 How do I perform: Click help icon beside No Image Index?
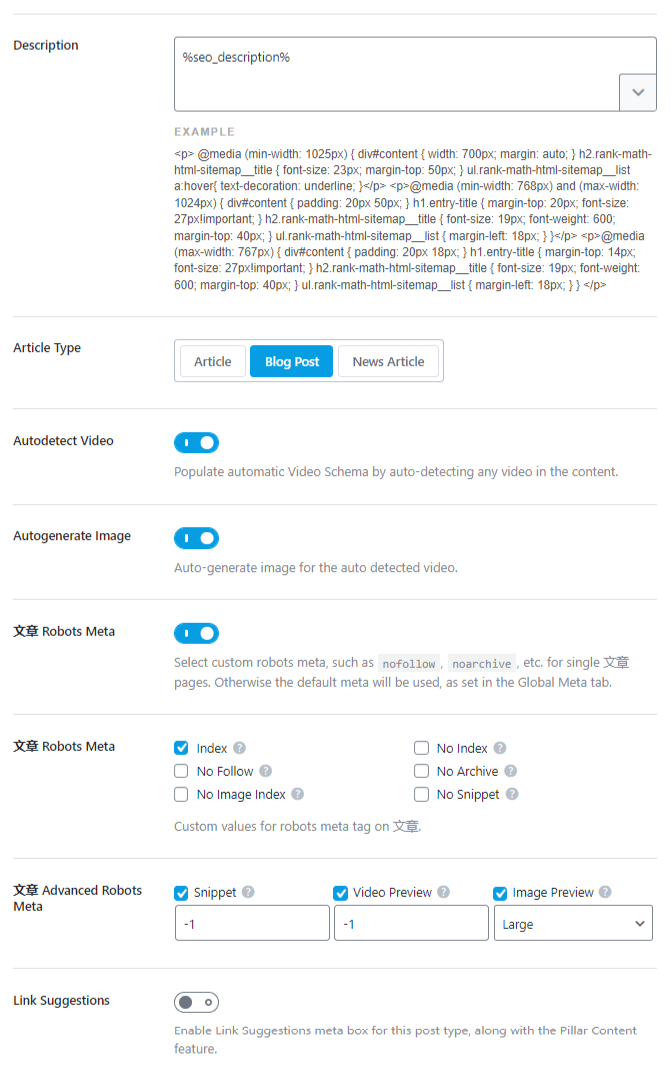point(297,794)
